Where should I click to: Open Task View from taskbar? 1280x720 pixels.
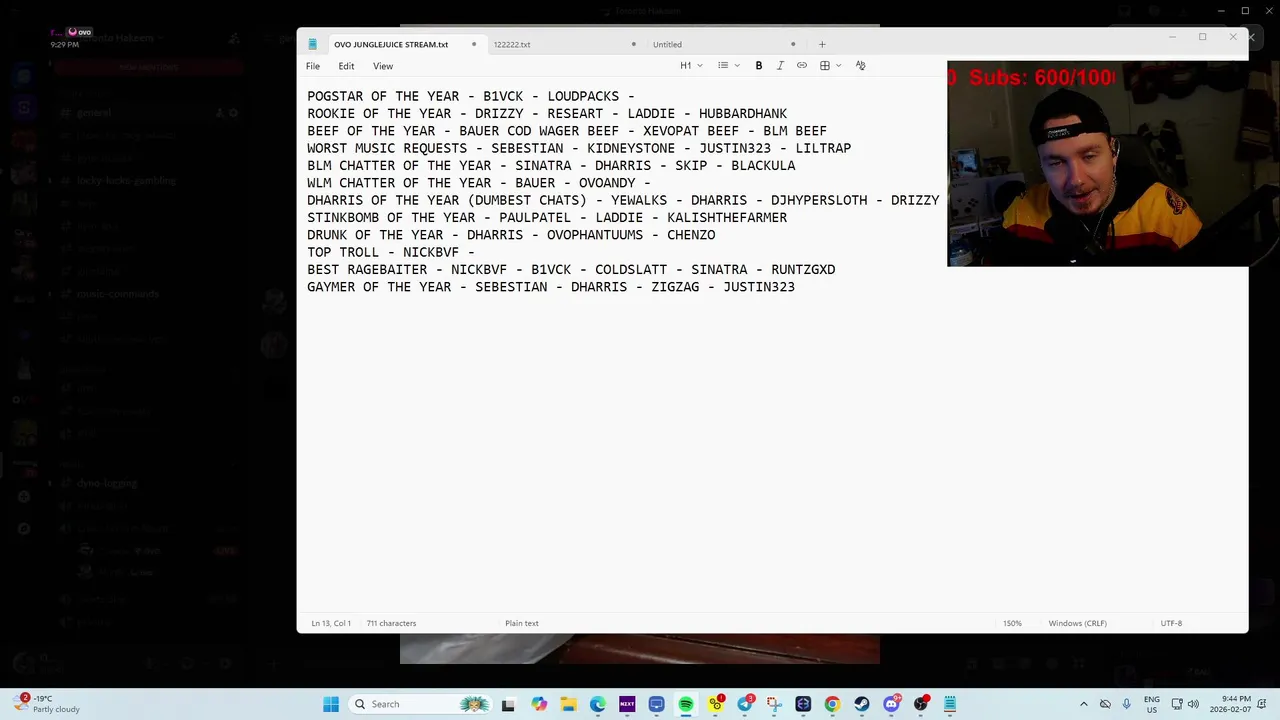pos(508,704)
